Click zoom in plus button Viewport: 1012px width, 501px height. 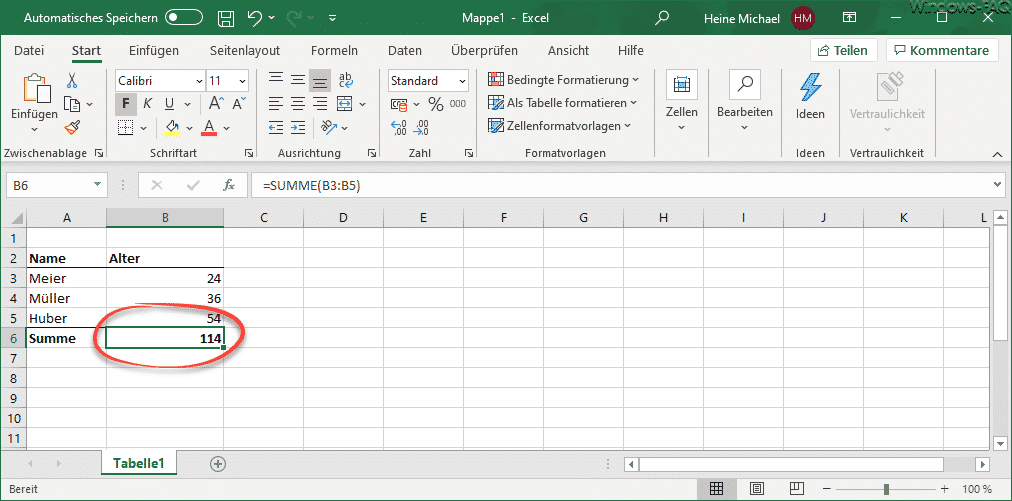coord(945,489)
